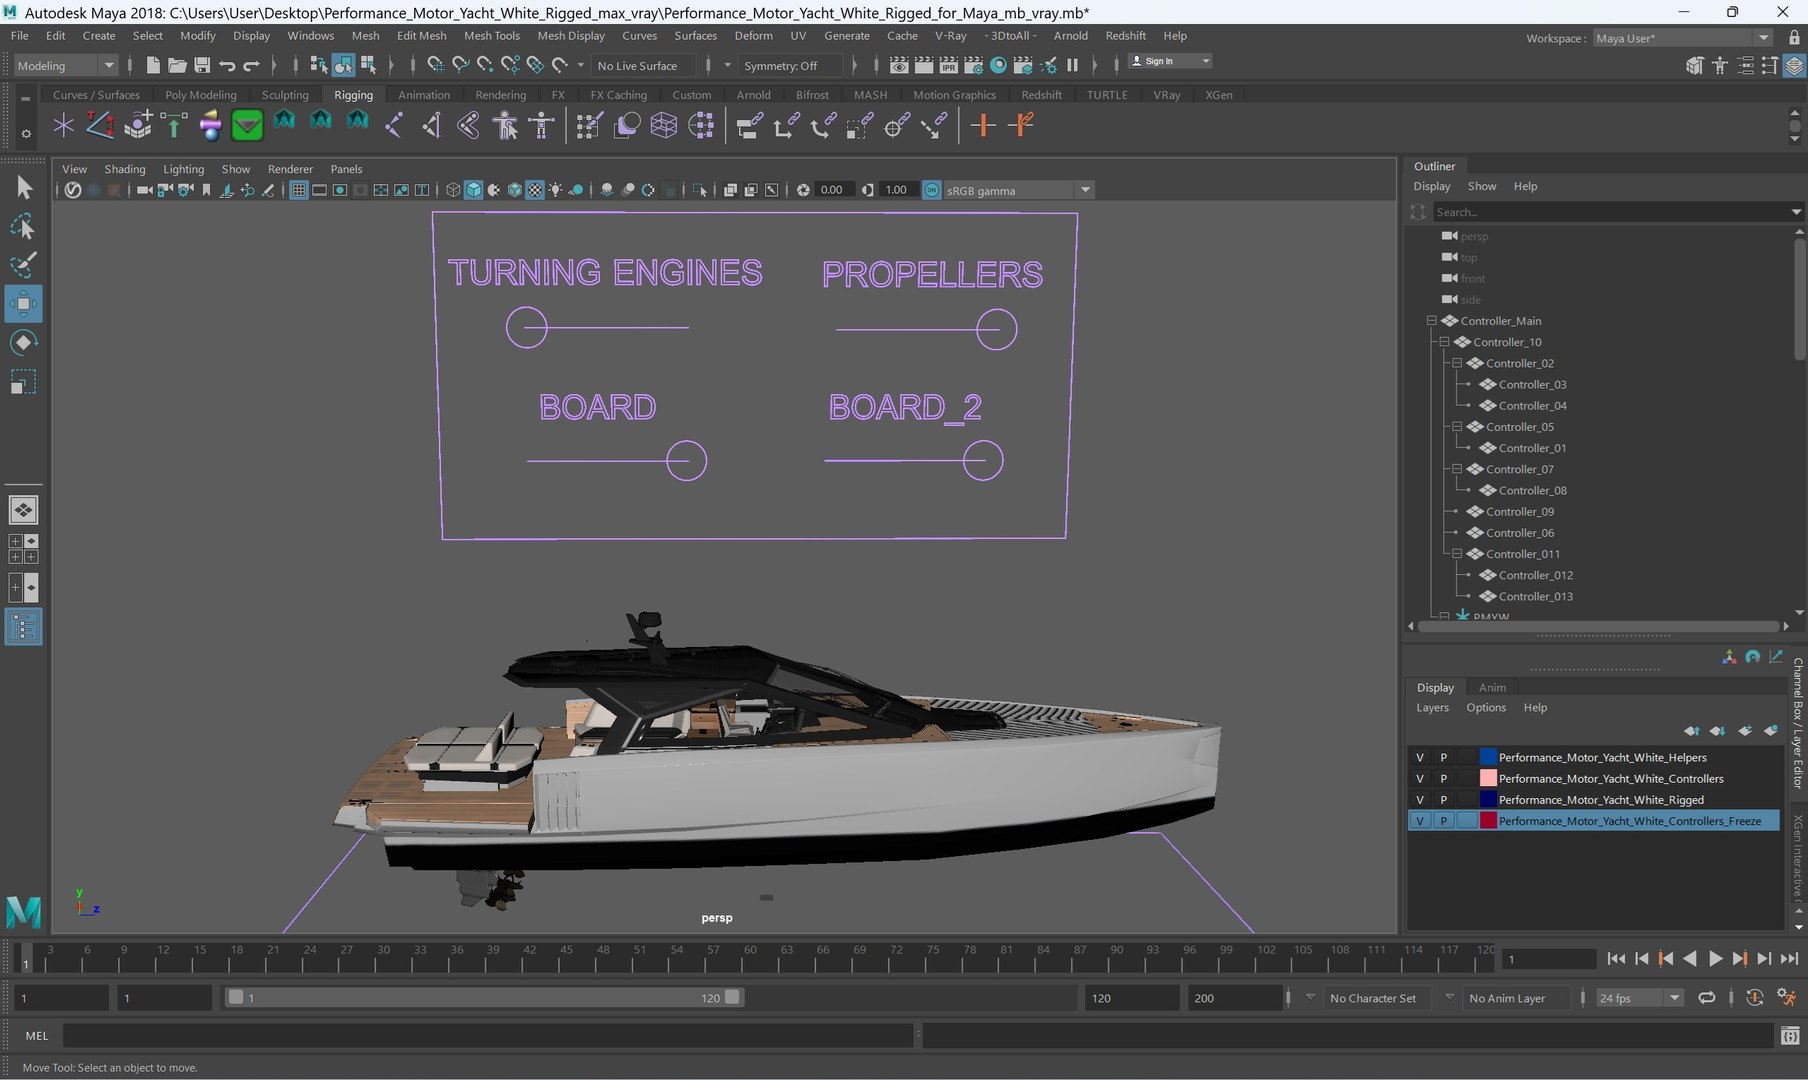Toggle the viewport grid display

[x=298, y=190]
